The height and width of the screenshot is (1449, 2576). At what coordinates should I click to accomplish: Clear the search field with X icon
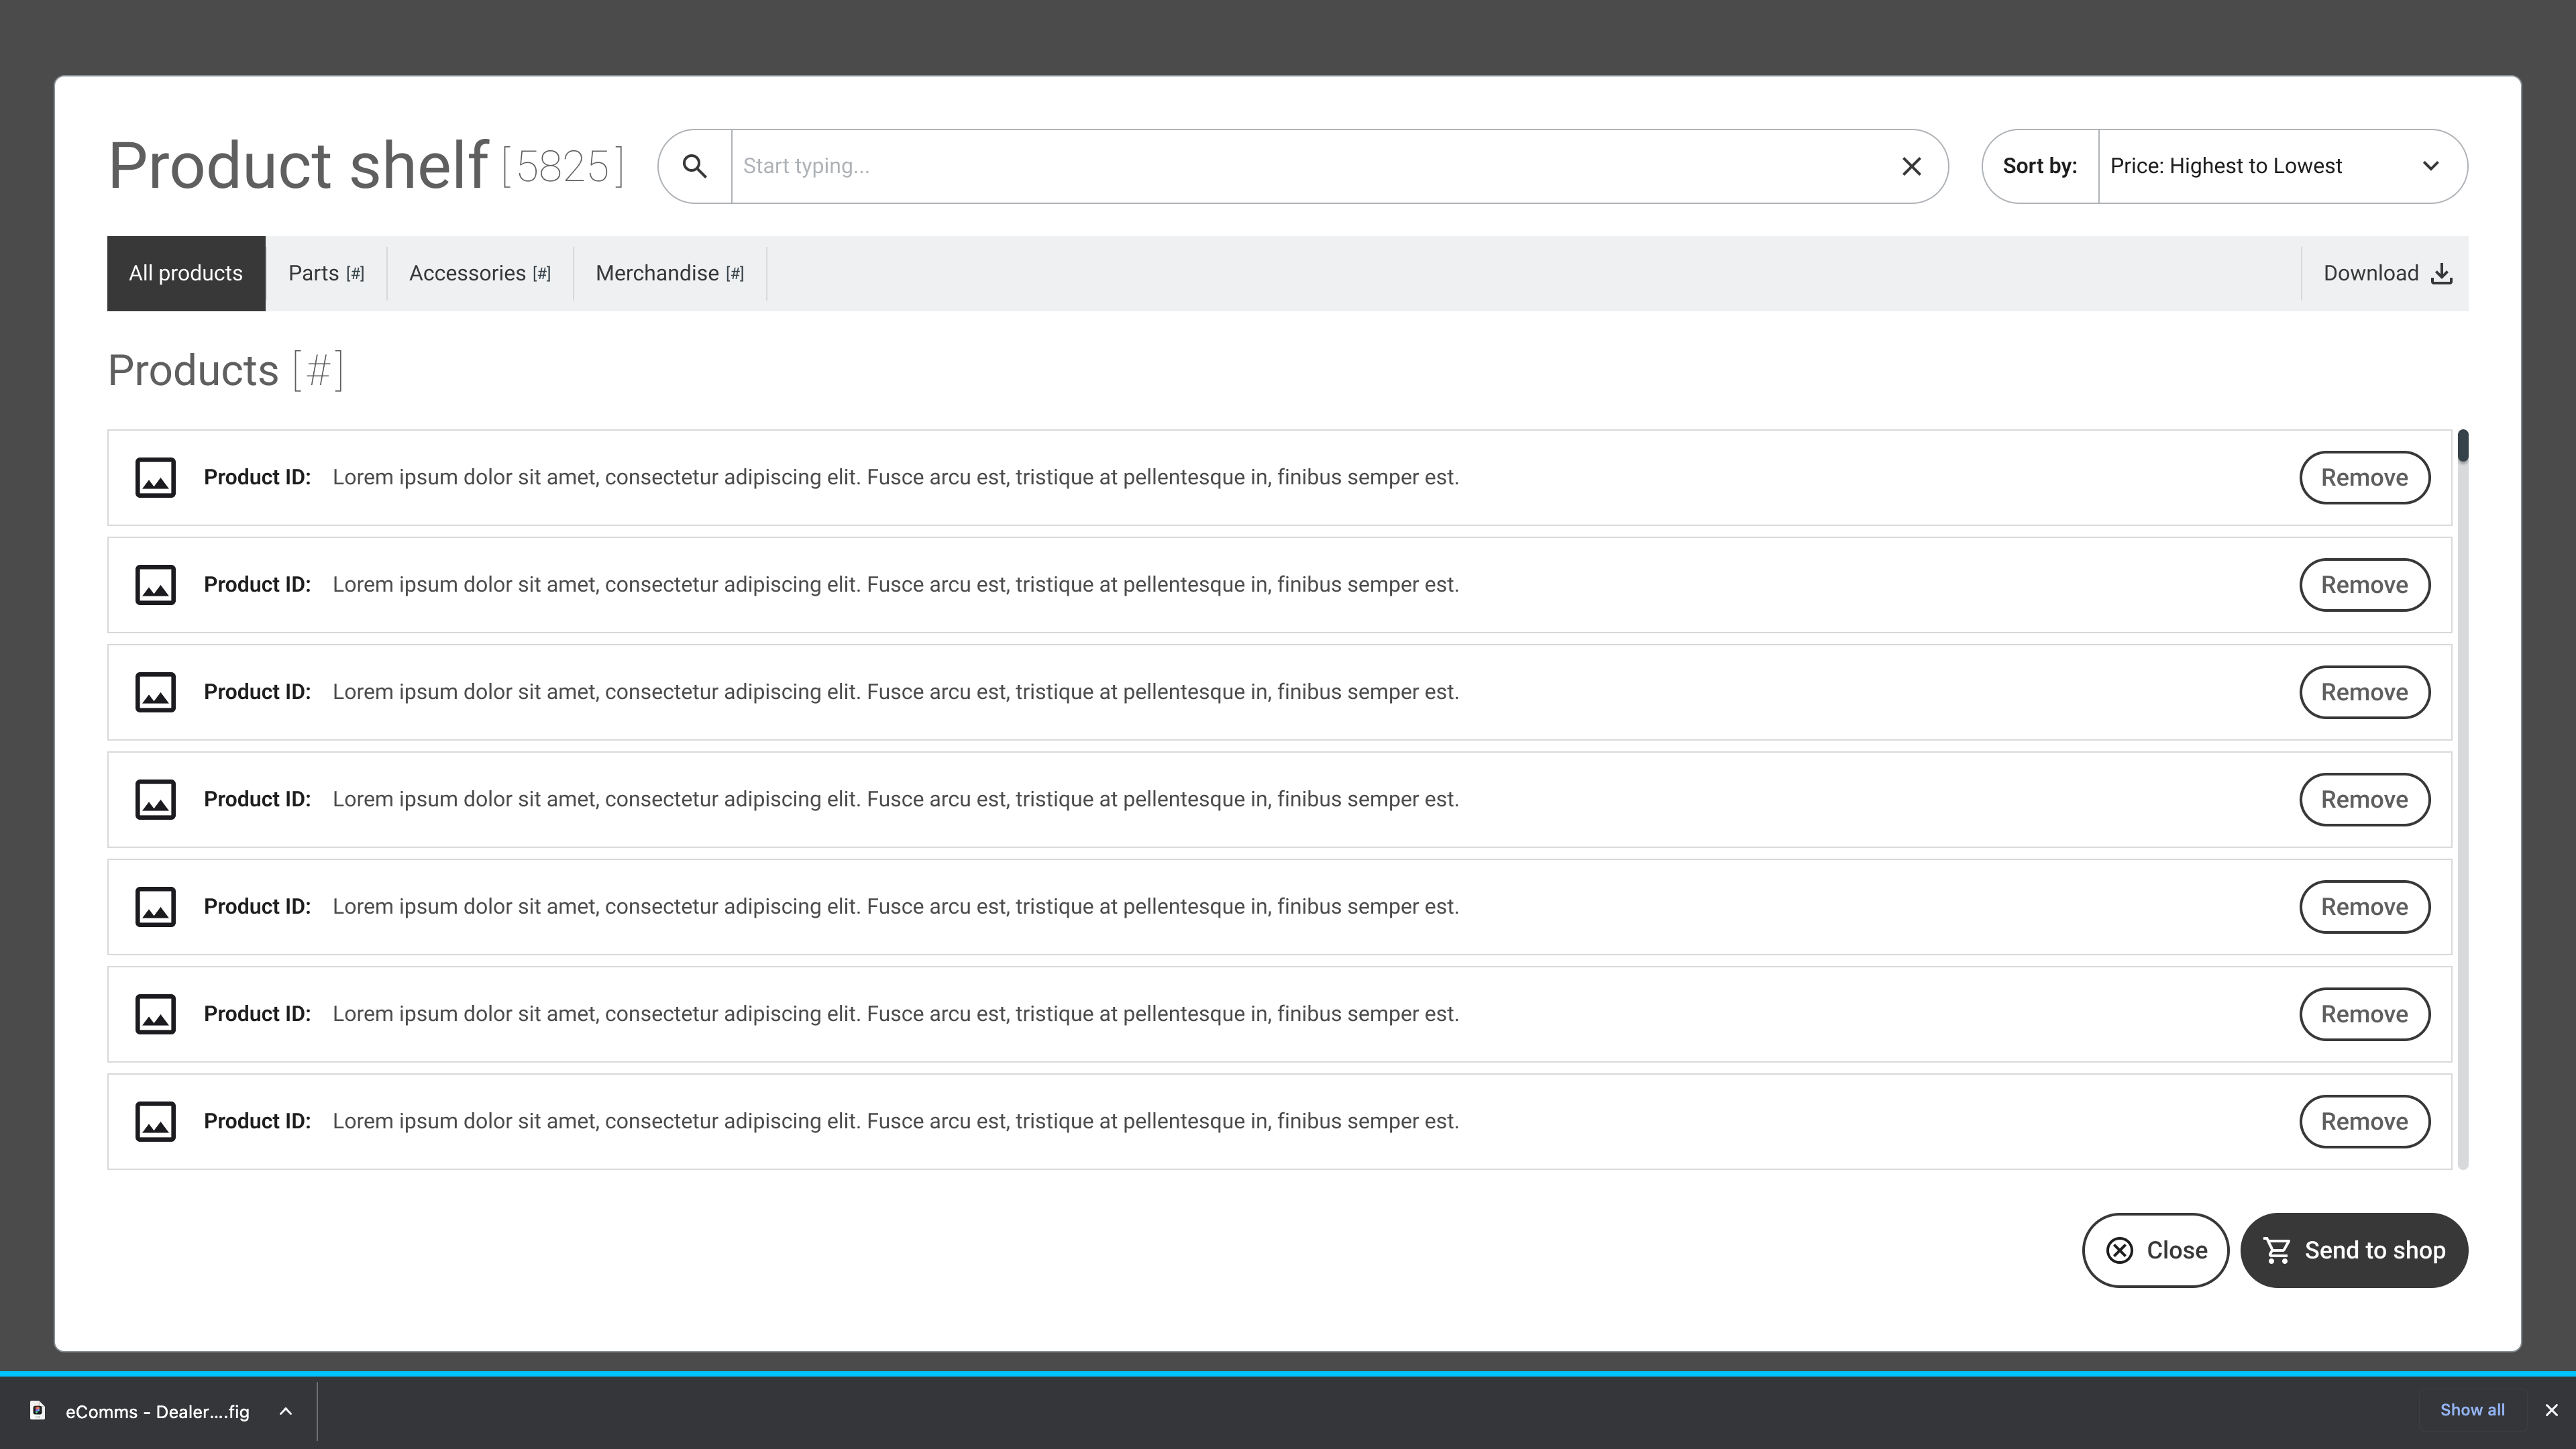point(1911,166)
